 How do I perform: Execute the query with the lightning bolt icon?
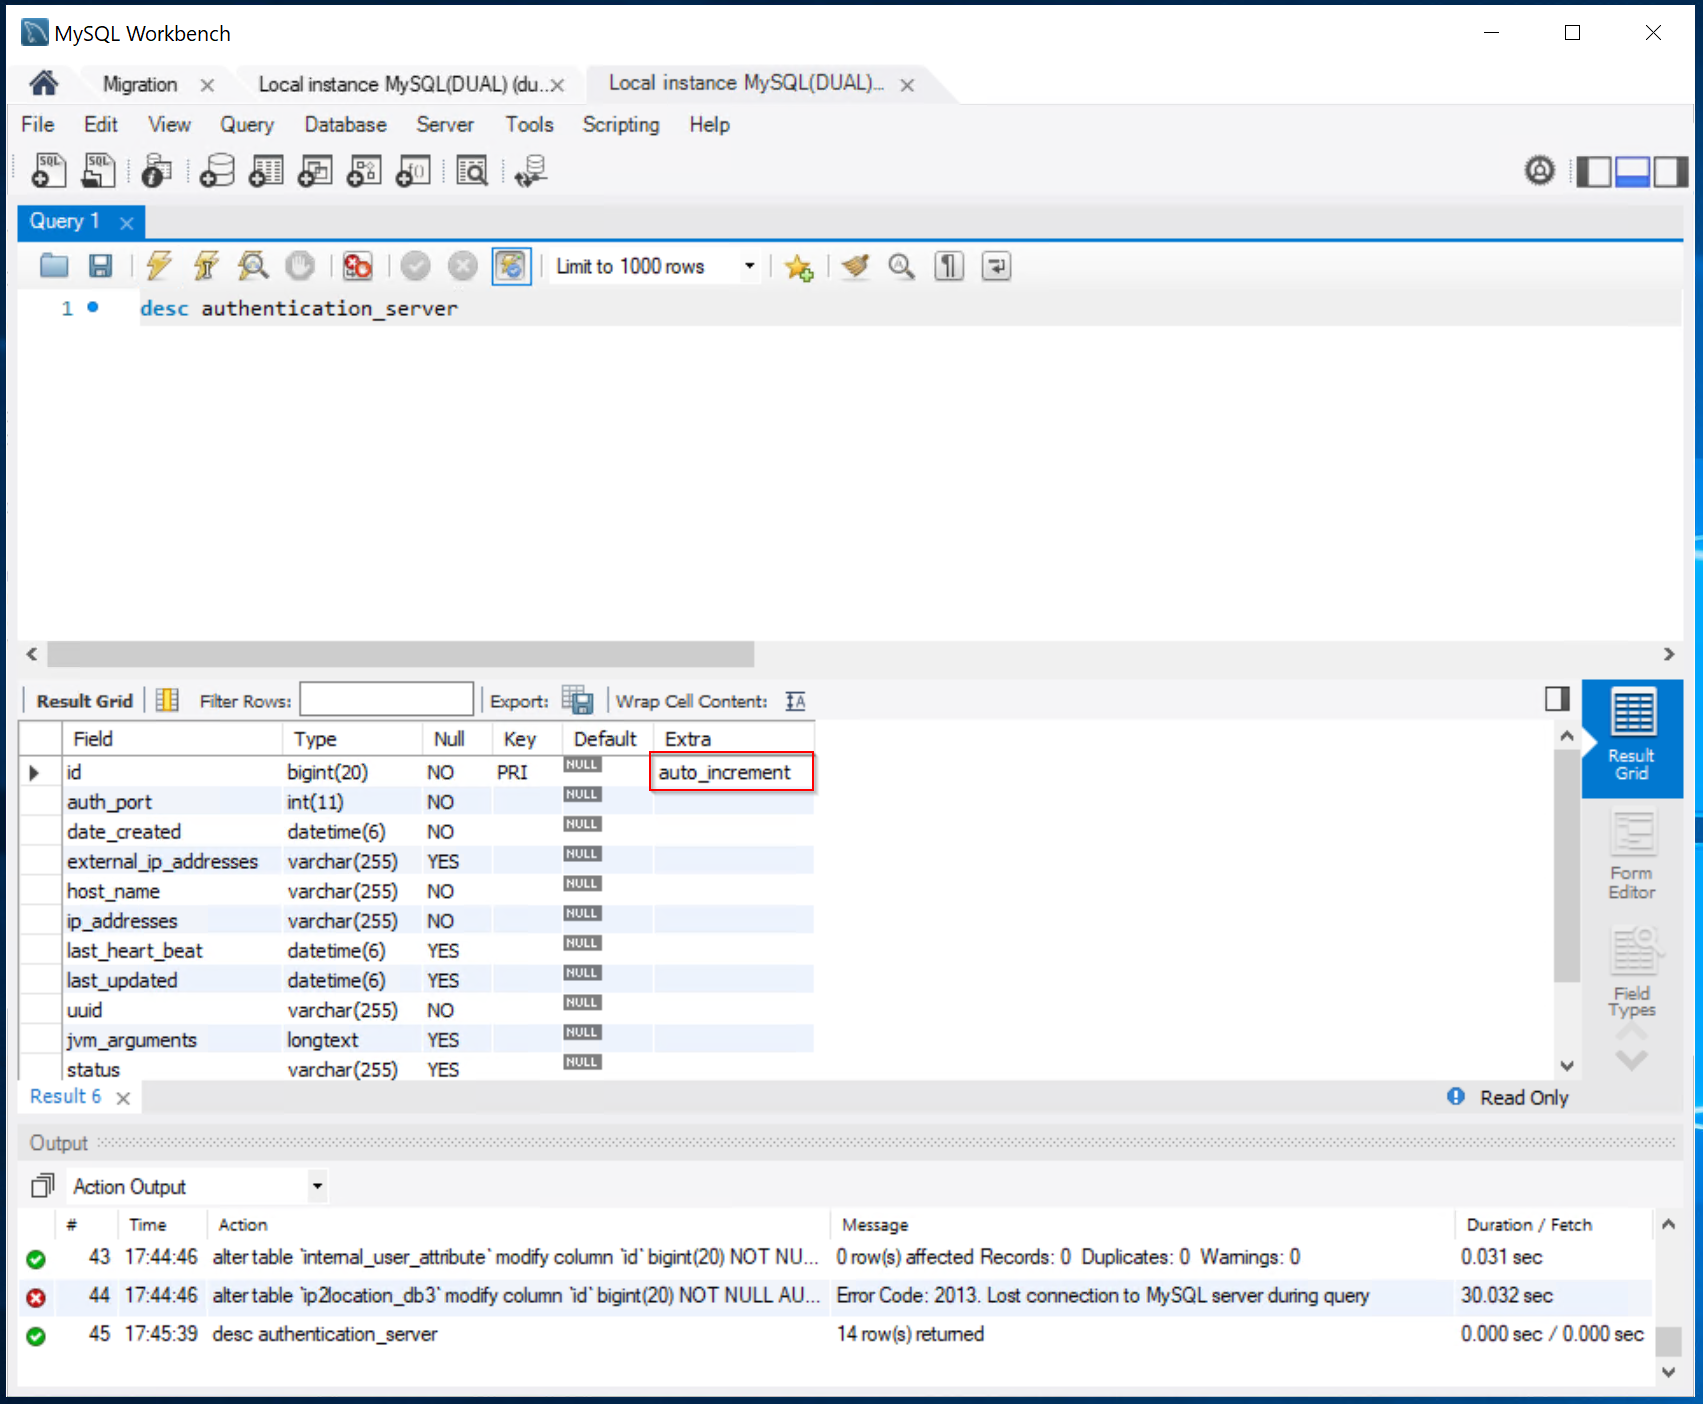158,266
